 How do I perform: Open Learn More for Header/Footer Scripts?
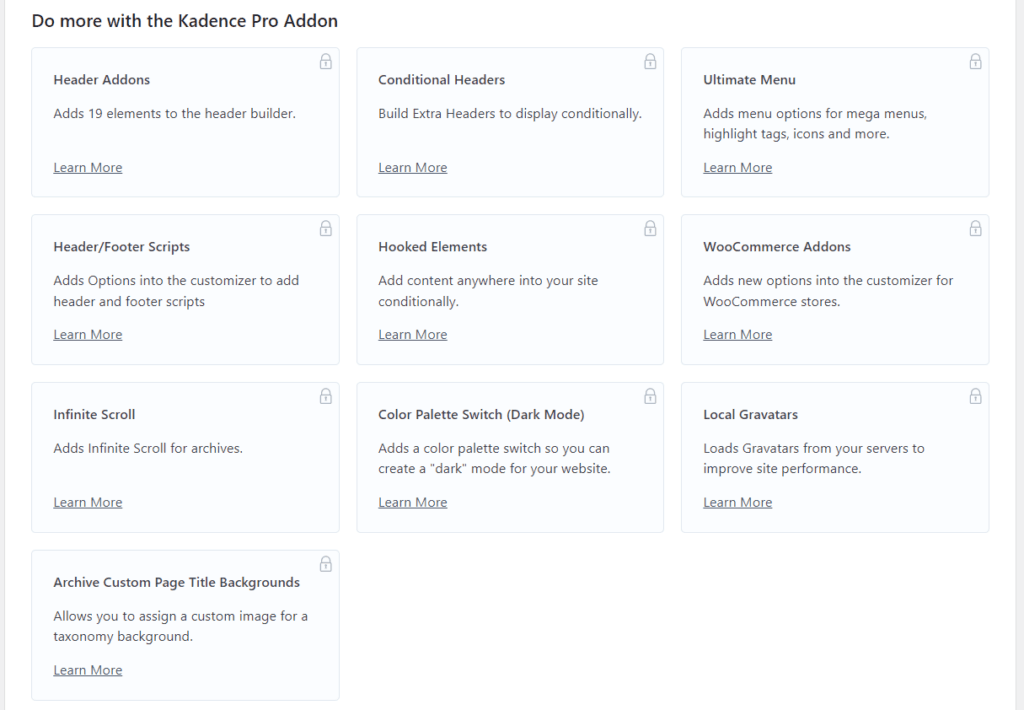(87, 334)
